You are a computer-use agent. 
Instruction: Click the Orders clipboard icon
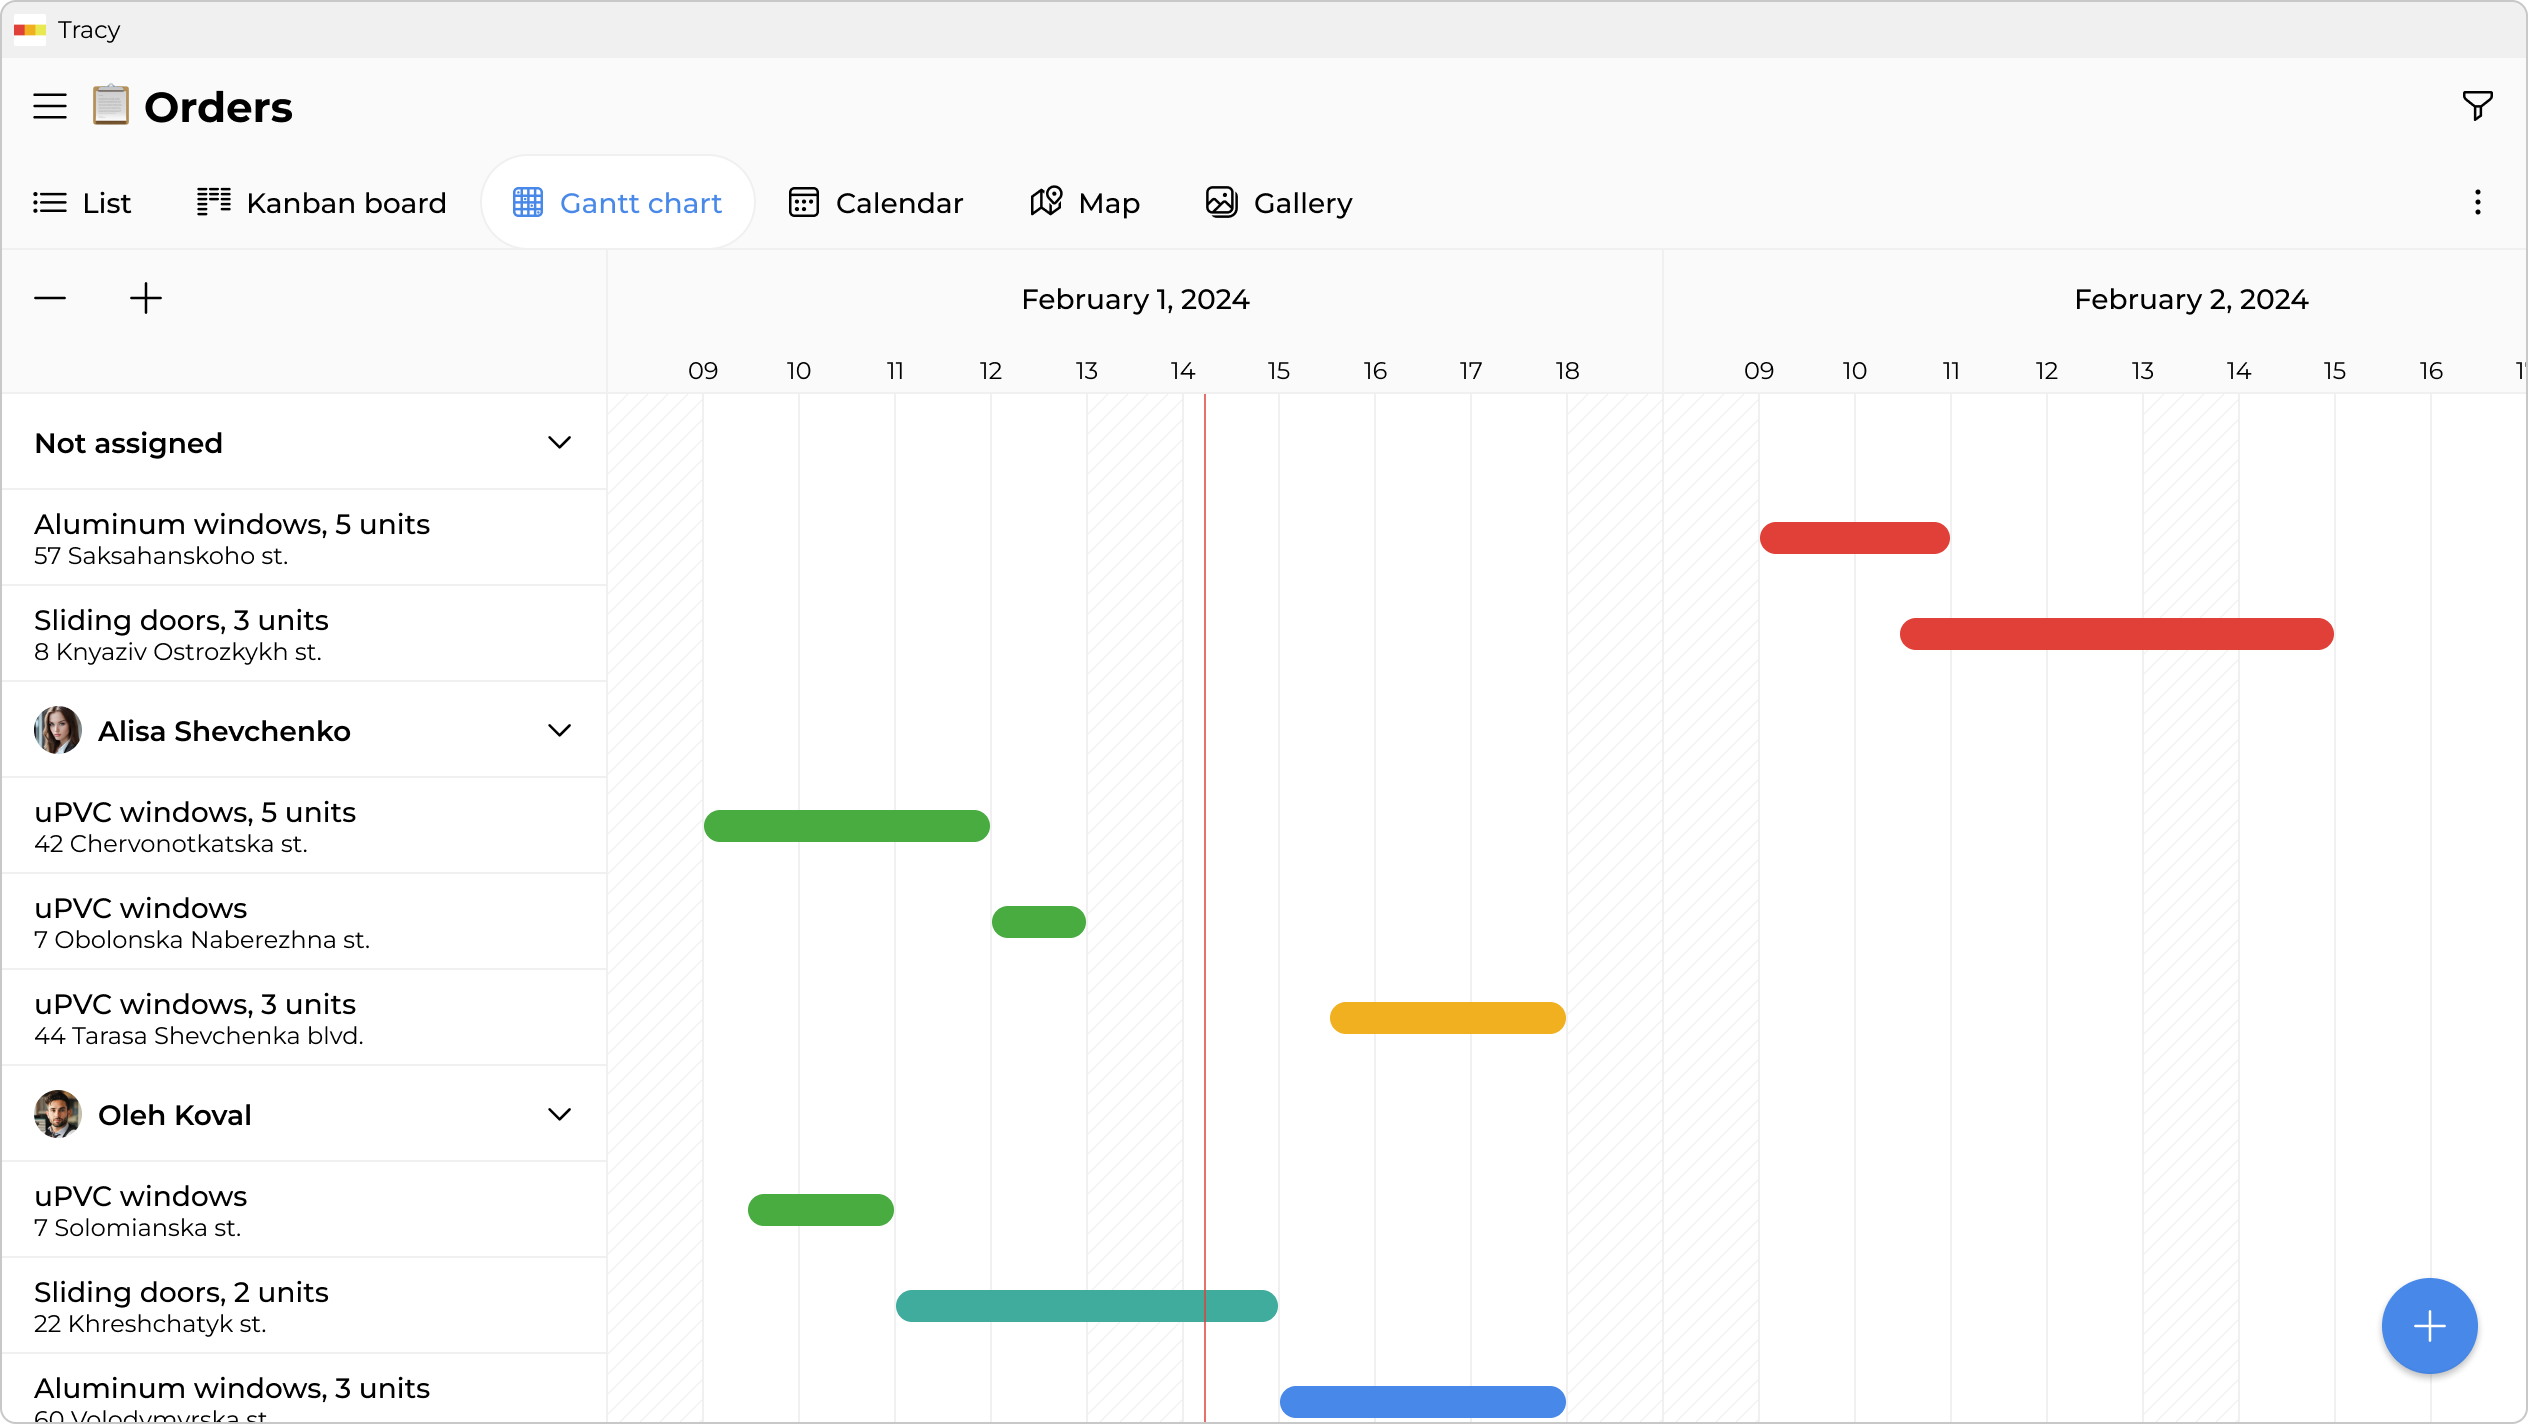click(x=110, y=105)
